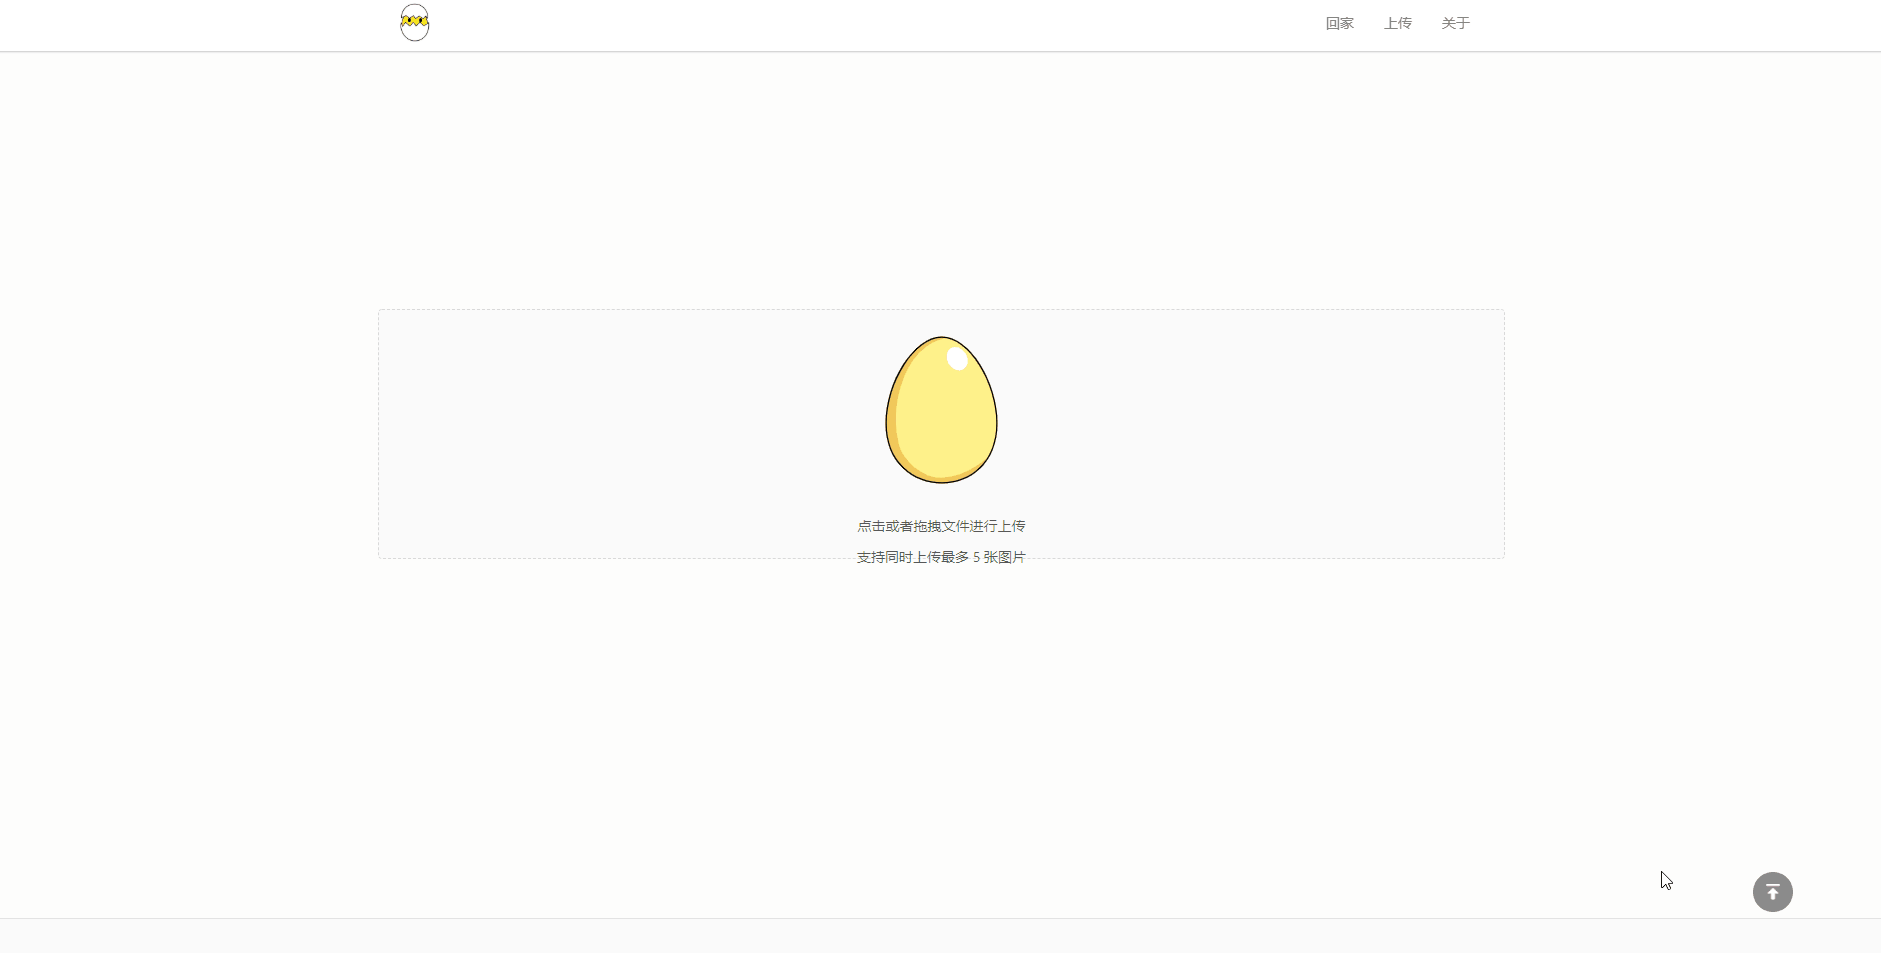The image size is (1881, 953).
Task: Open the 上传 navigation link
Action: [x=1397, y=23]
